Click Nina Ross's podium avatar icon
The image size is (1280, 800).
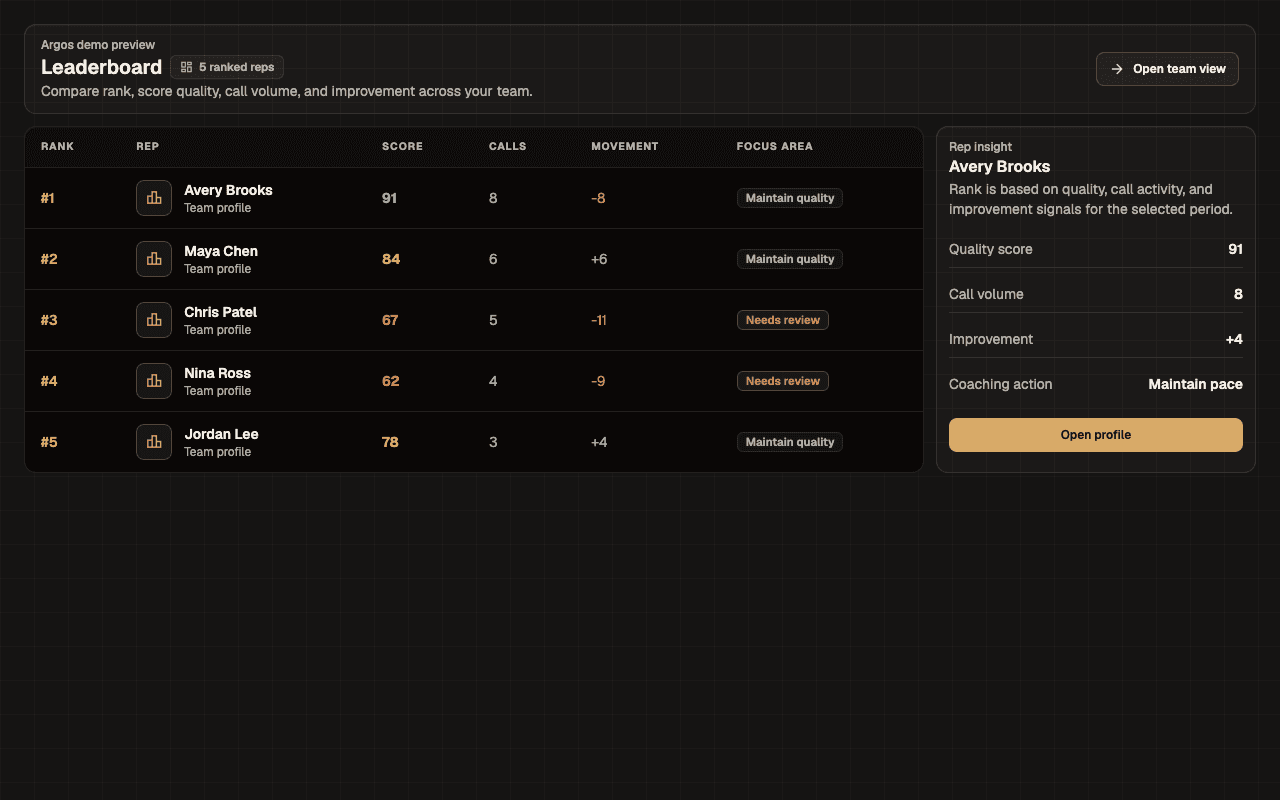[154, 381]
